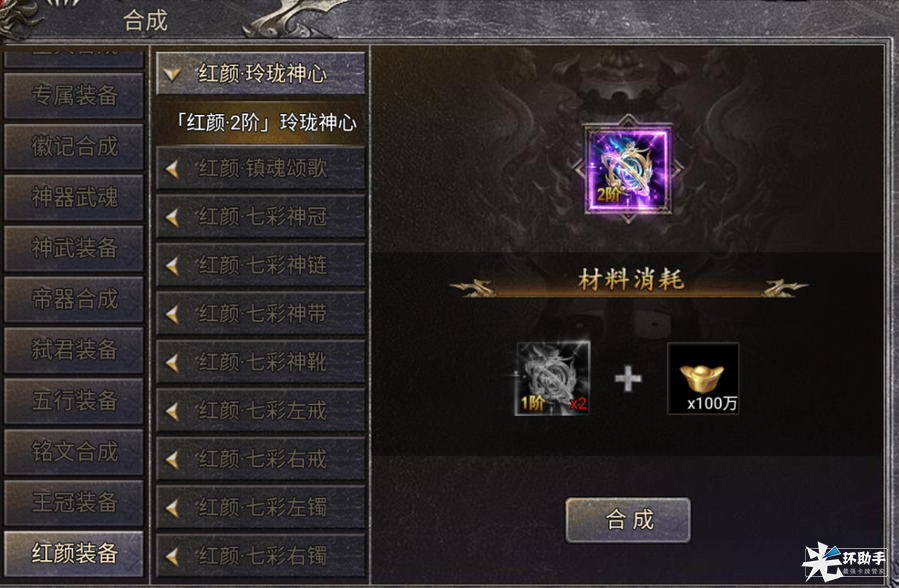Switch to the 王冠装备 tab
The image size is (899, 588).
point(74,503)
